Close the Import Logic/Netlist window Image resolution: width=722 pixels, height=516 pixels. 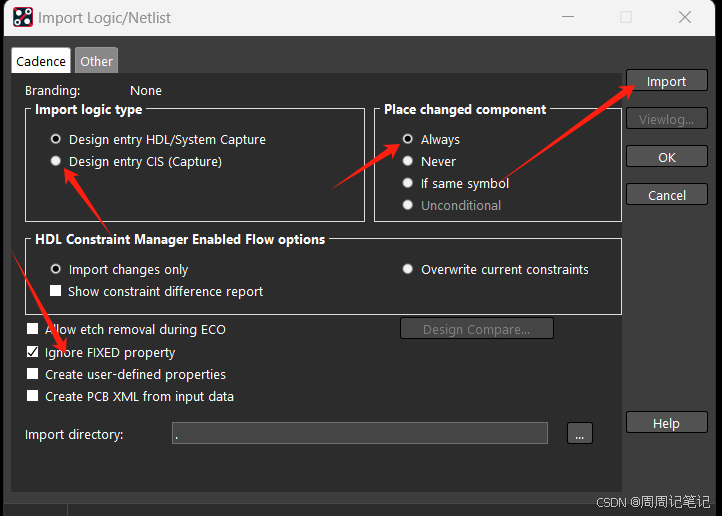(685, 17)
